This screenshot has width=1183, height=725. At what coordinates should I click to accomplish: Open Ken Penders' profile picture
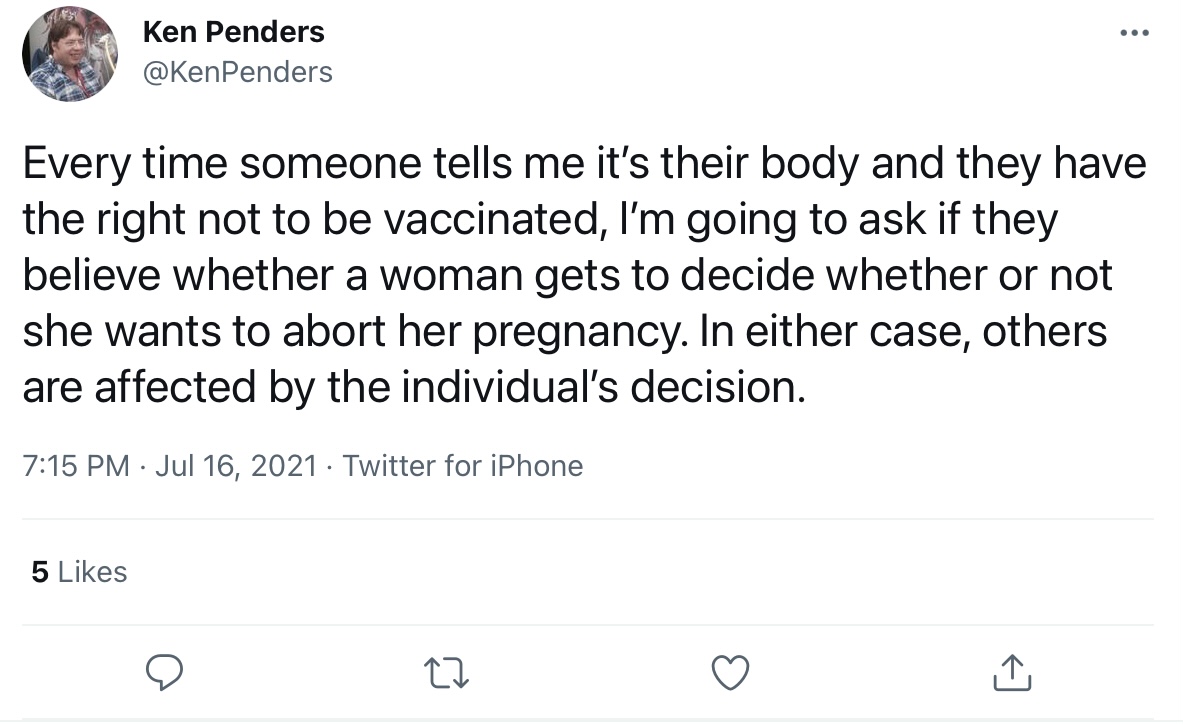tap(70, 54)
